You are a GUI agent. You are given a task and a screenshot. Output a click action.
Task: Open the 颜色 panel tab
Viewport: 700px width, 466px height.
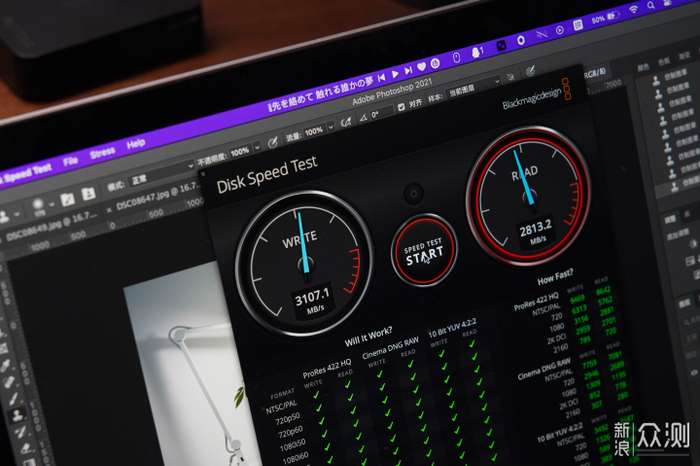pyautogui.click(x=643, y=67)
